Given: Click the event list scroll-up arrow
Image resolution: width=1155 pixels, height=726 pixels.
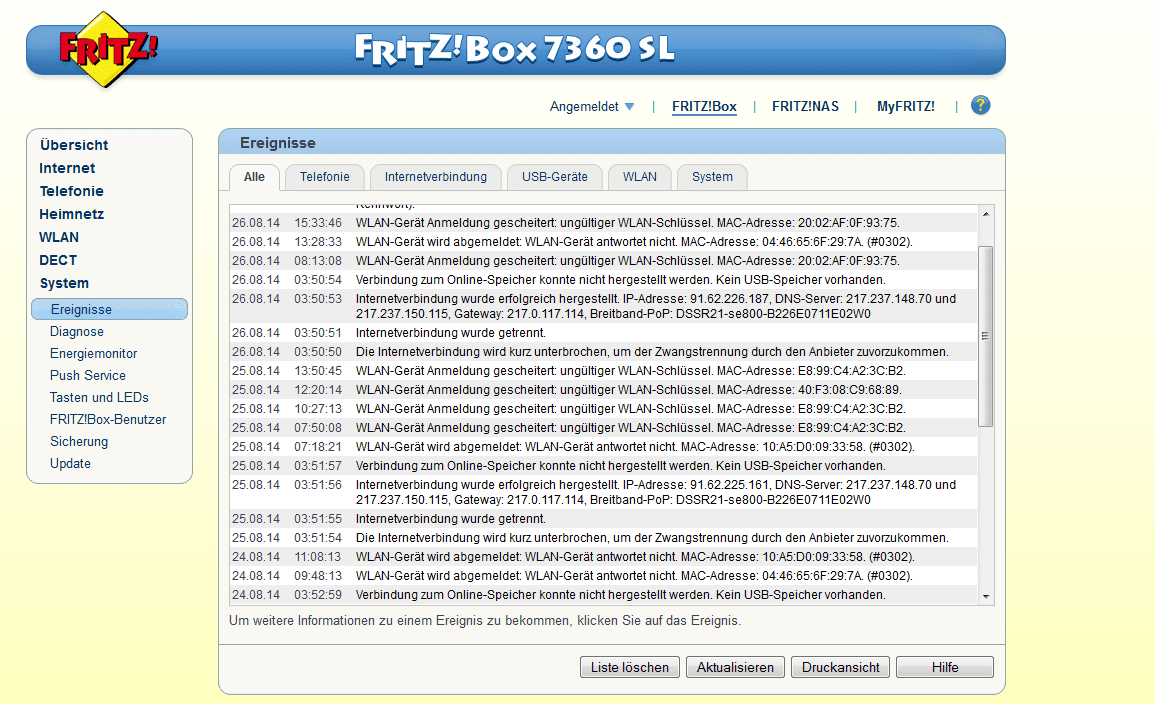Looking at the screenshot, I should (x=986, y=214).
